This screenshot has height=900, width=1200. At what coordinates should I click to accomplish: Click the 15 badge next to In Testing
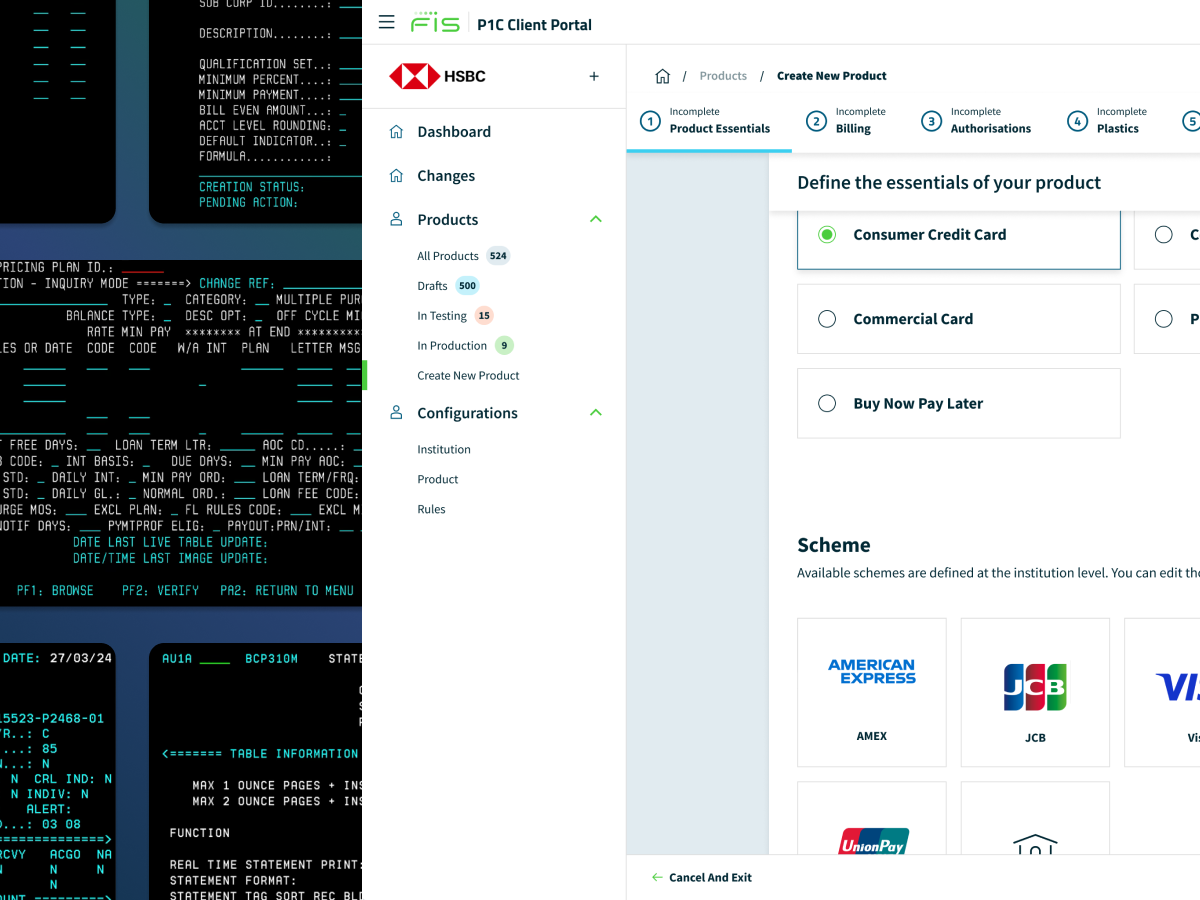tap(484, 316)
